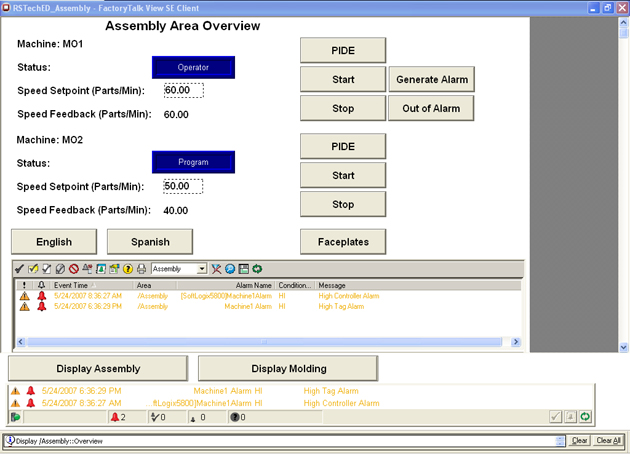Click the Acknowledge selected alarm checkmark icon

coord(19,269)
